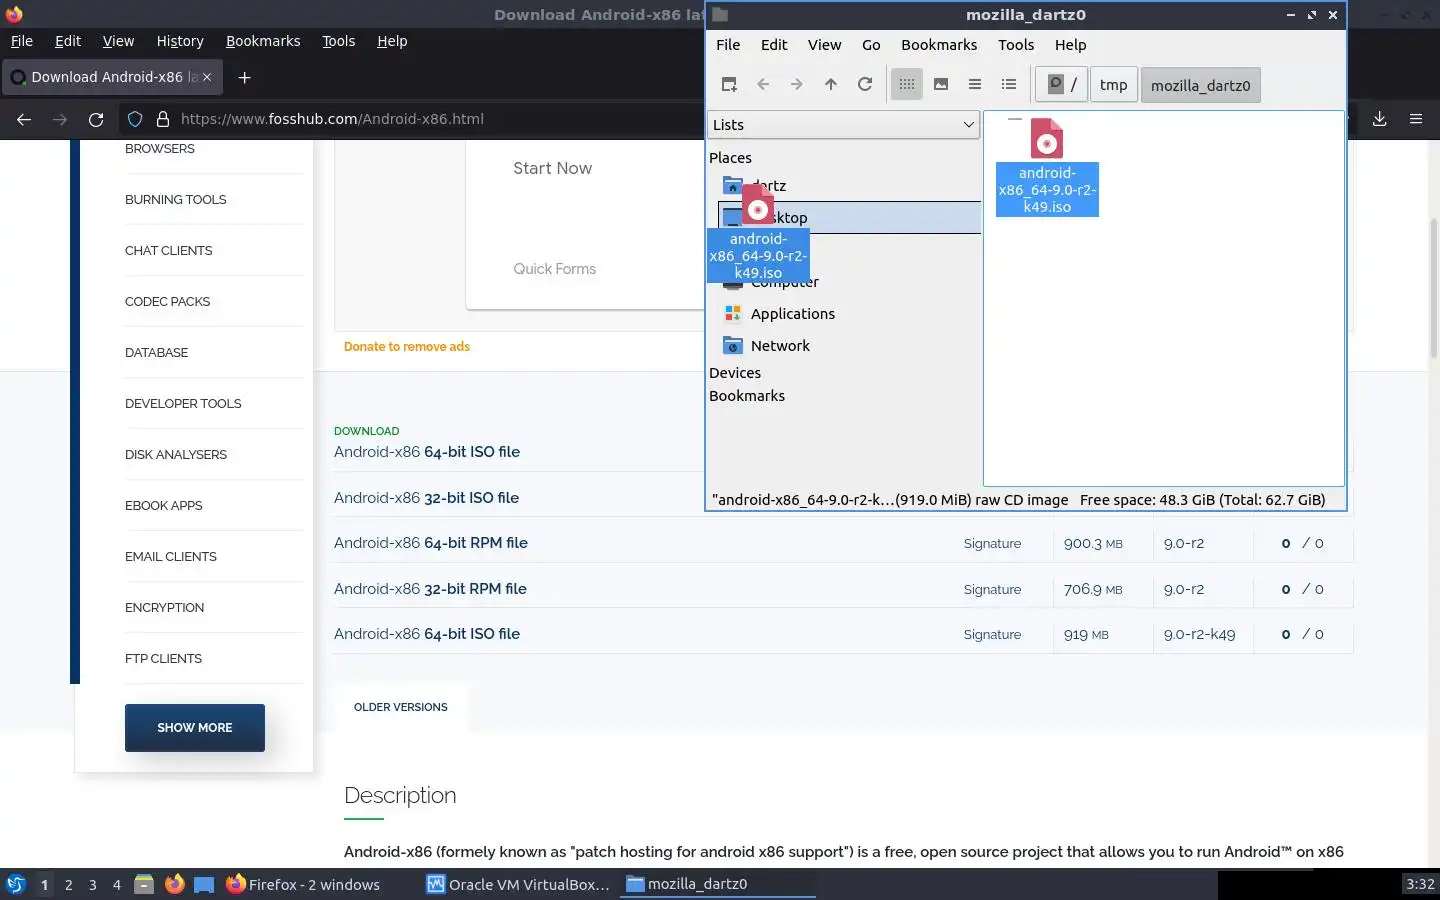
Task: Open Signature for 9.0-r2-k49 ISO
Action: [992, 634]
